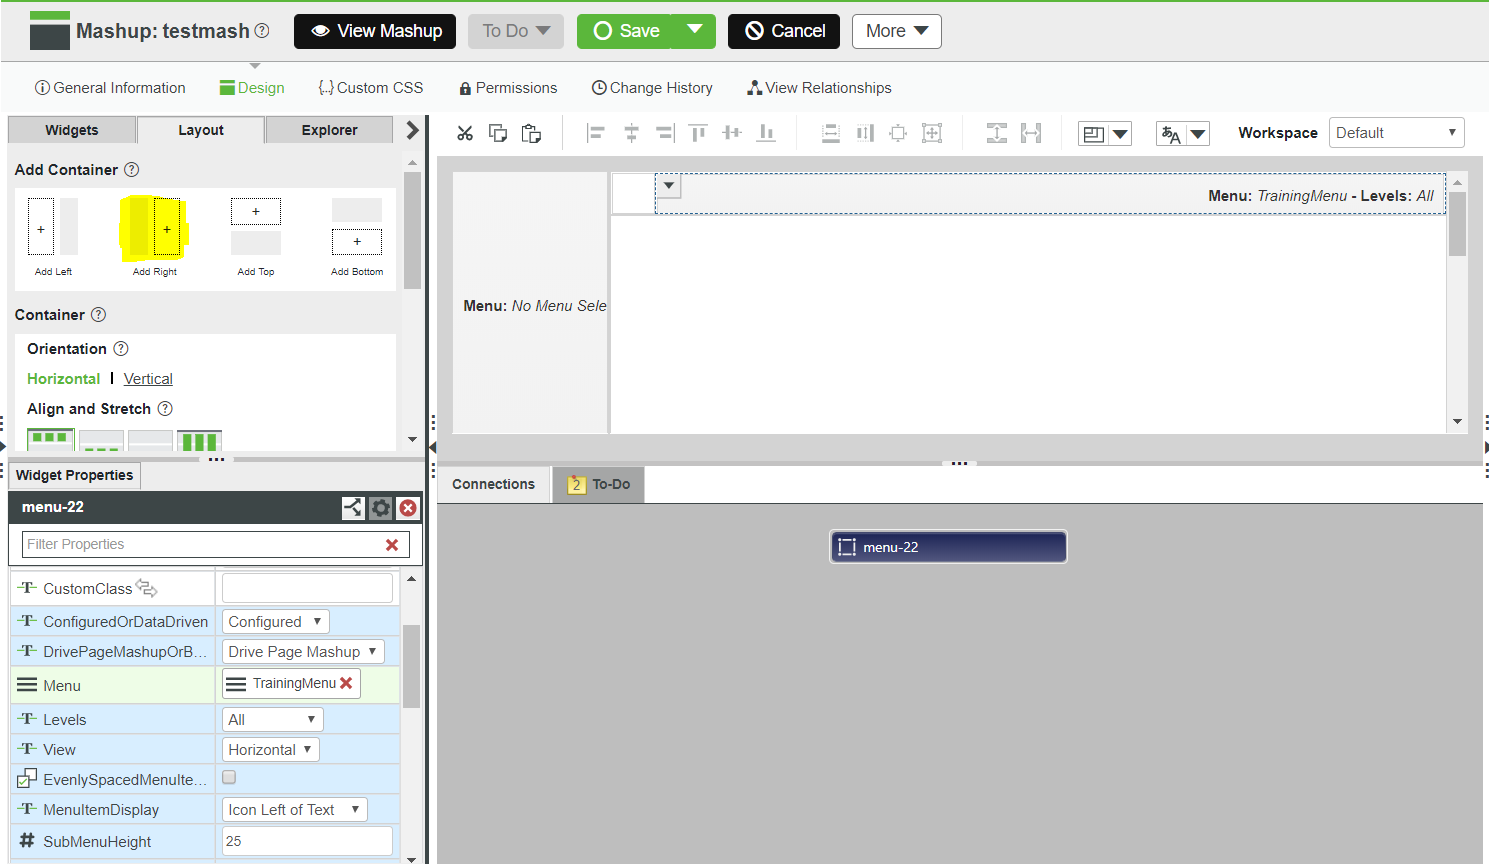Open the Custom CSS section
The width and height of the screenshot is (1489, 865).
point(370,88)
